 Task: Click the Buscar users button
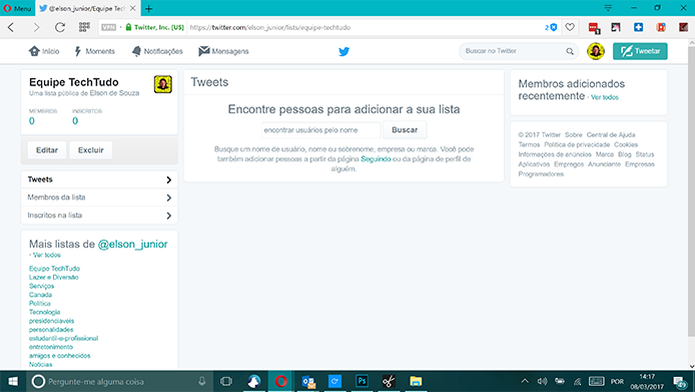pyautogui.click(x=405, y=130)
